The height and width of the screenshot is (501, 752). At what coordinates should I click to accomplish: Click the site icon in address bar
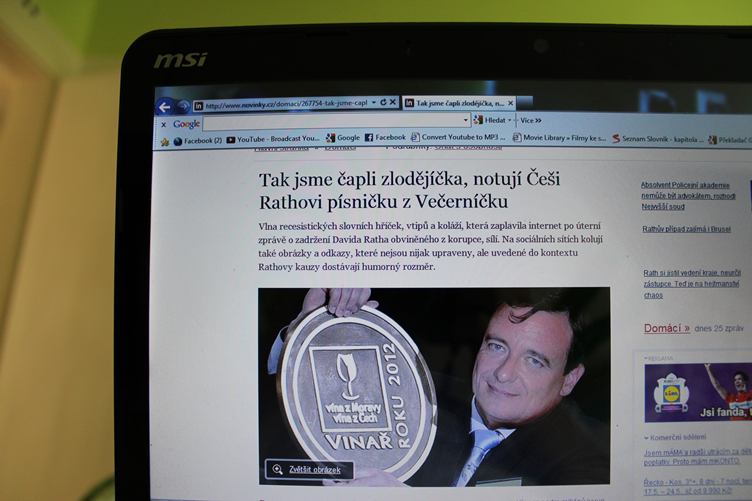pos(198,105)
